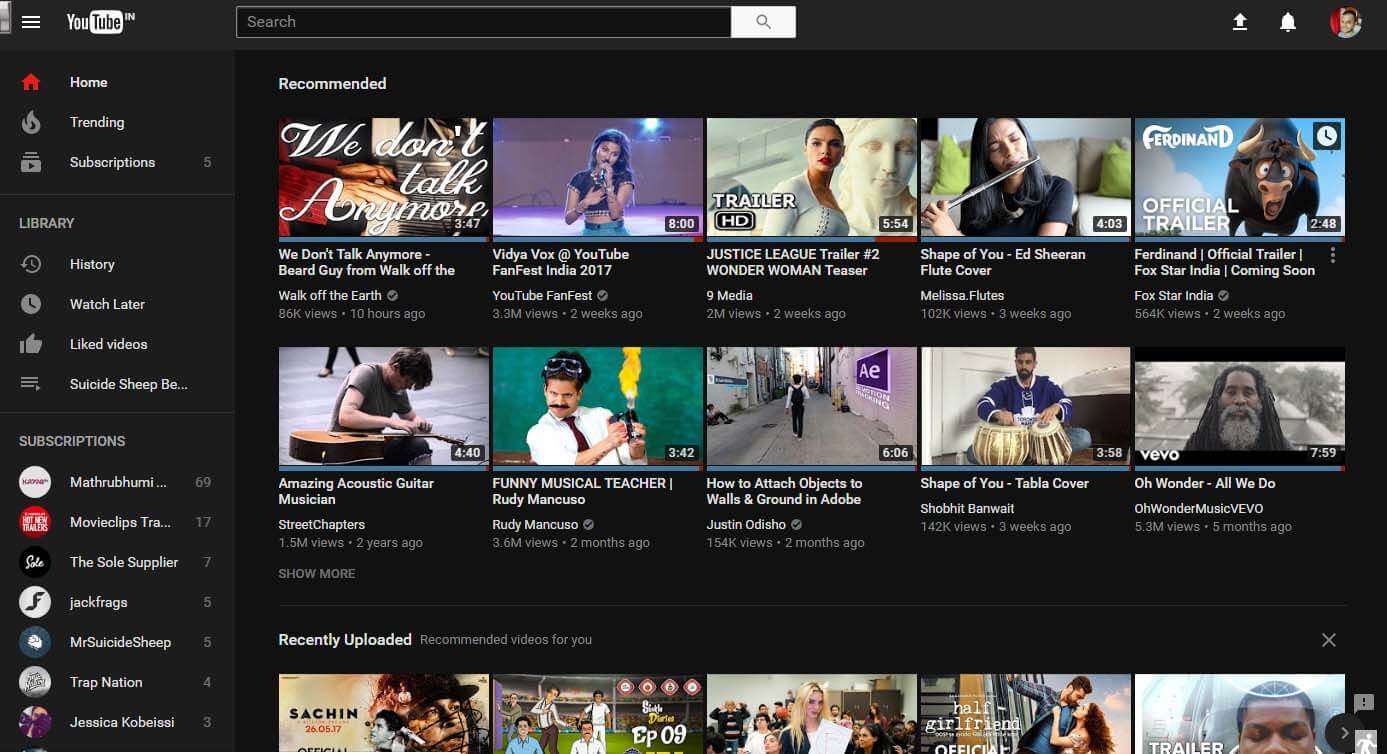The width and height of the screenshot is (1387, 754).
Task: Open the Ferdinand video three-dot options menu
Action: click(x=1332, y=256)
